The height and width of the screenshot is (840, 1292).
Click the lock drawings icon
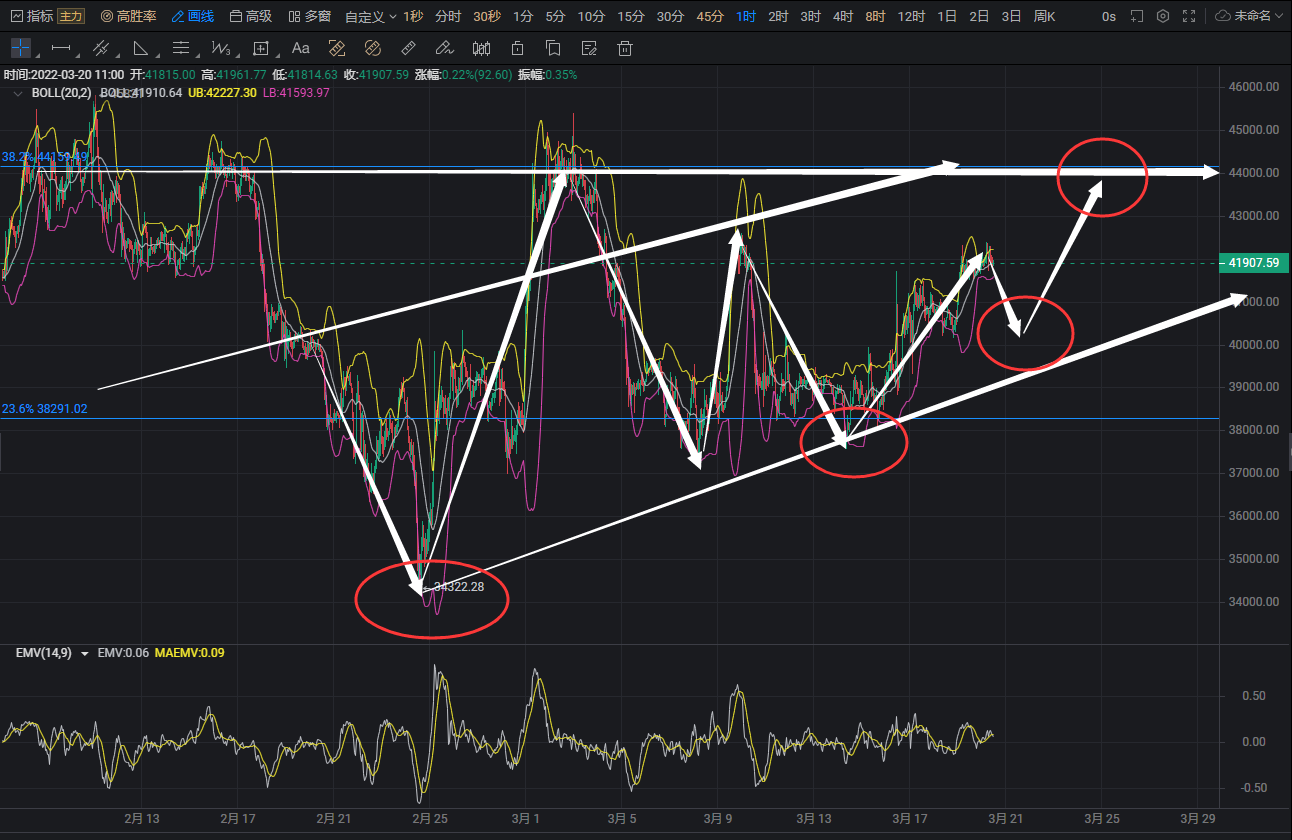click(517, 48)
